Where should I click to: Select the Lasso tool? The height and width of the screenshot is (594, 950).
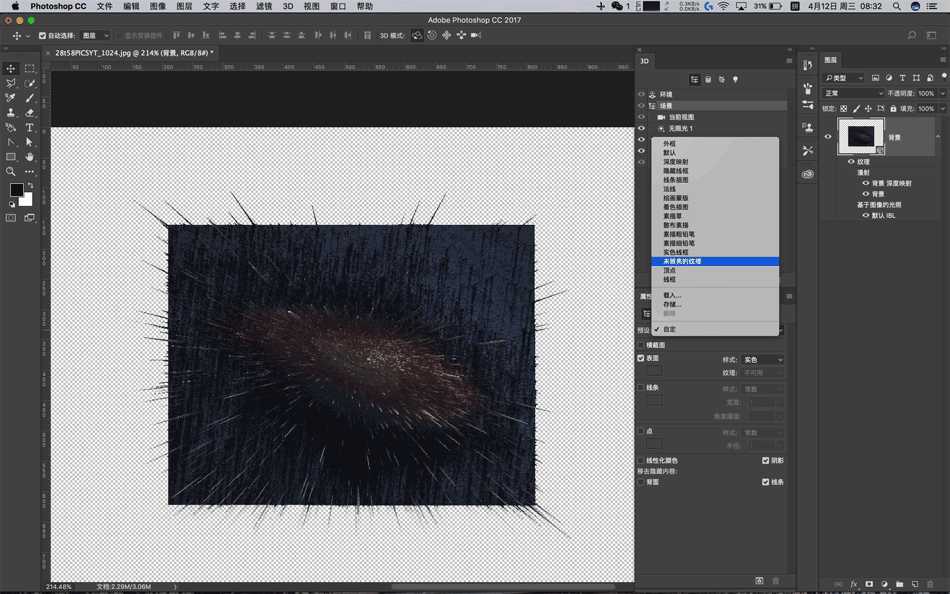pyautogui.click(x=9, y=84)
